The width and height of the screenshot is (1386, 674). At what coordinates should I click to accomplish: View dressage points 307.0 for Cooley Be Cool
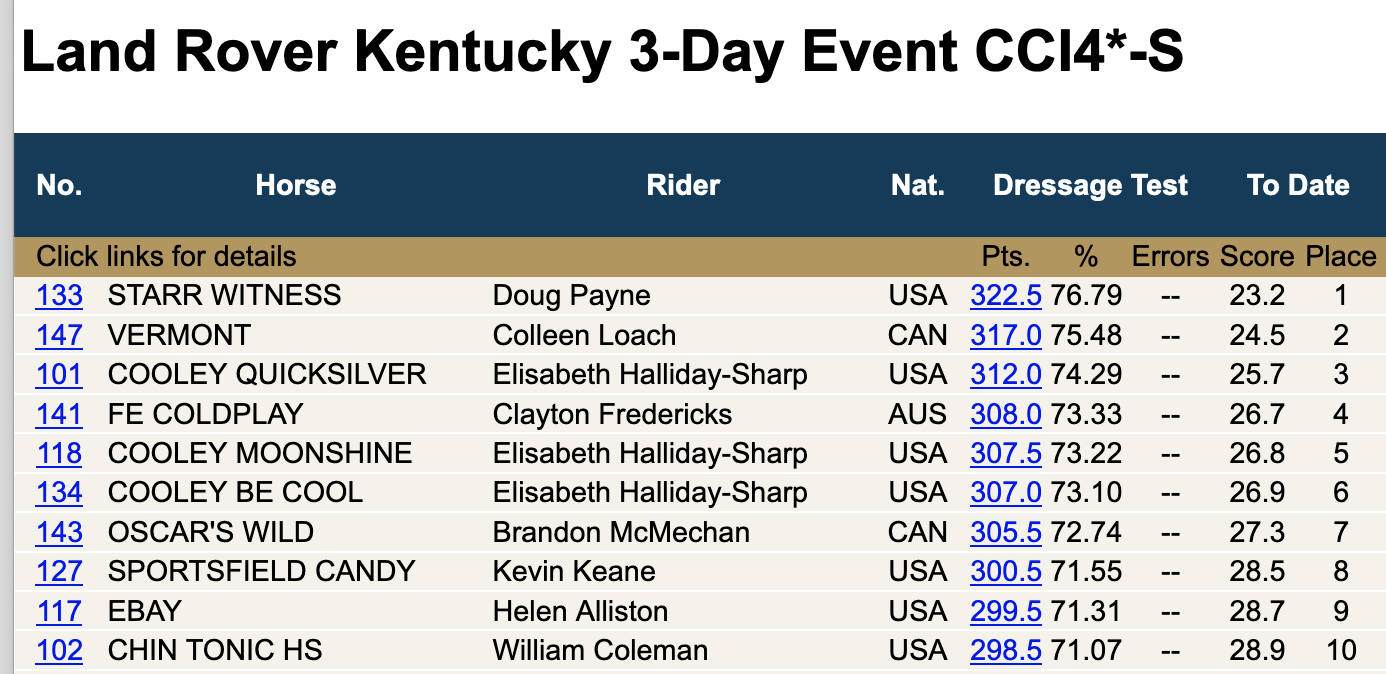point(1006,493)
